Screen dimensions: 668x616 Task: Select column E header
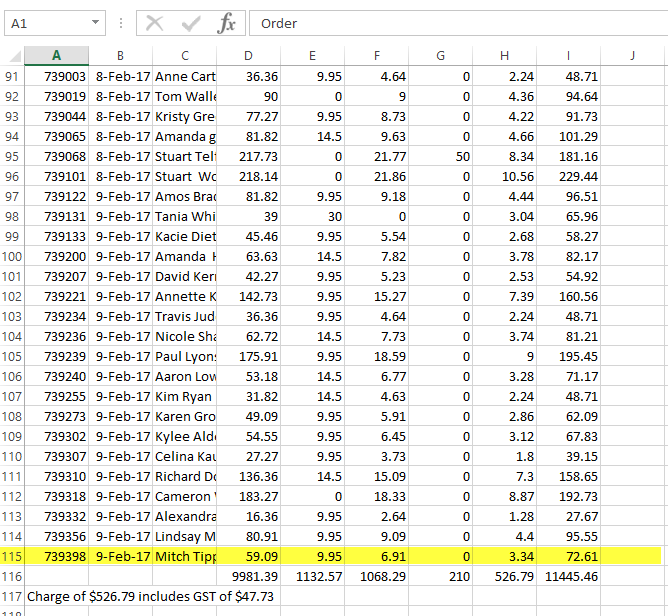pyautogui.click(x=312, y=55)
